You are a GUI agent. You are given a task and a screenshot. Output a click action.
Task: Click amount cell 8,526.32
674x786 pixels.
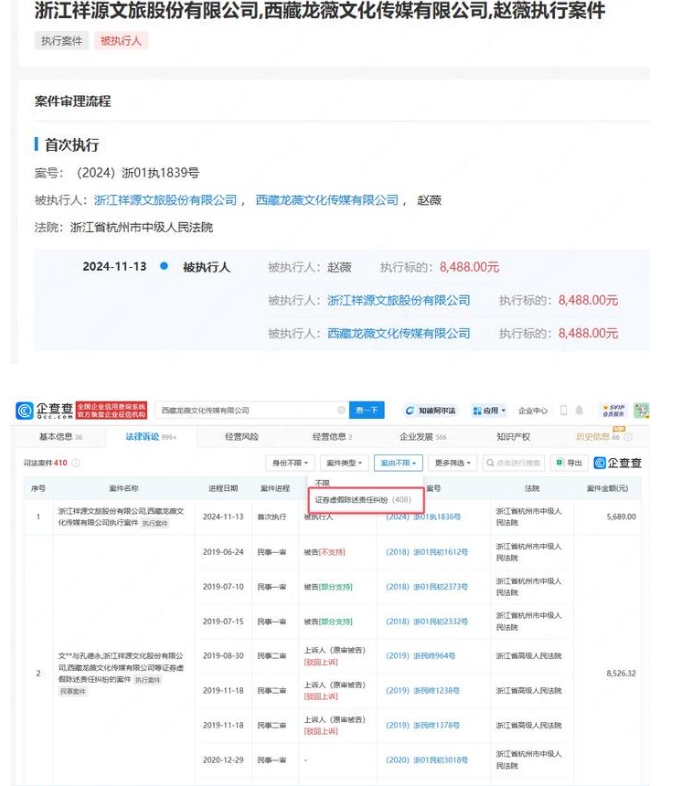coord(621,673)
